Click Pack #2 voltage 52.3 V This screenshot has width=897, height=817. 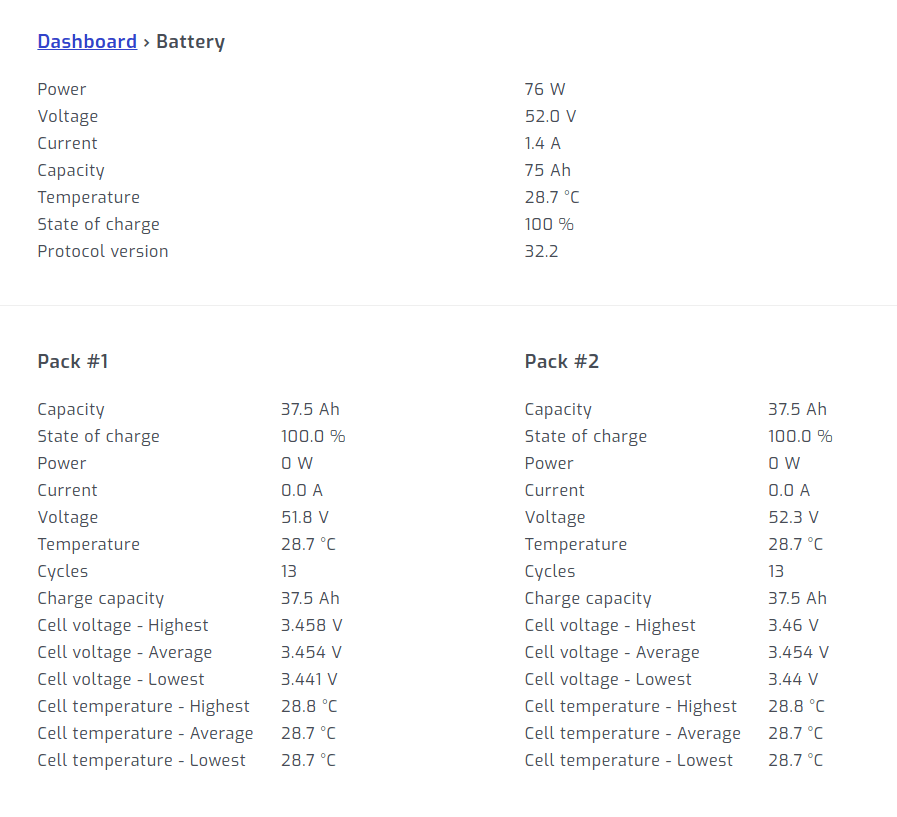(x=793, y=518)
